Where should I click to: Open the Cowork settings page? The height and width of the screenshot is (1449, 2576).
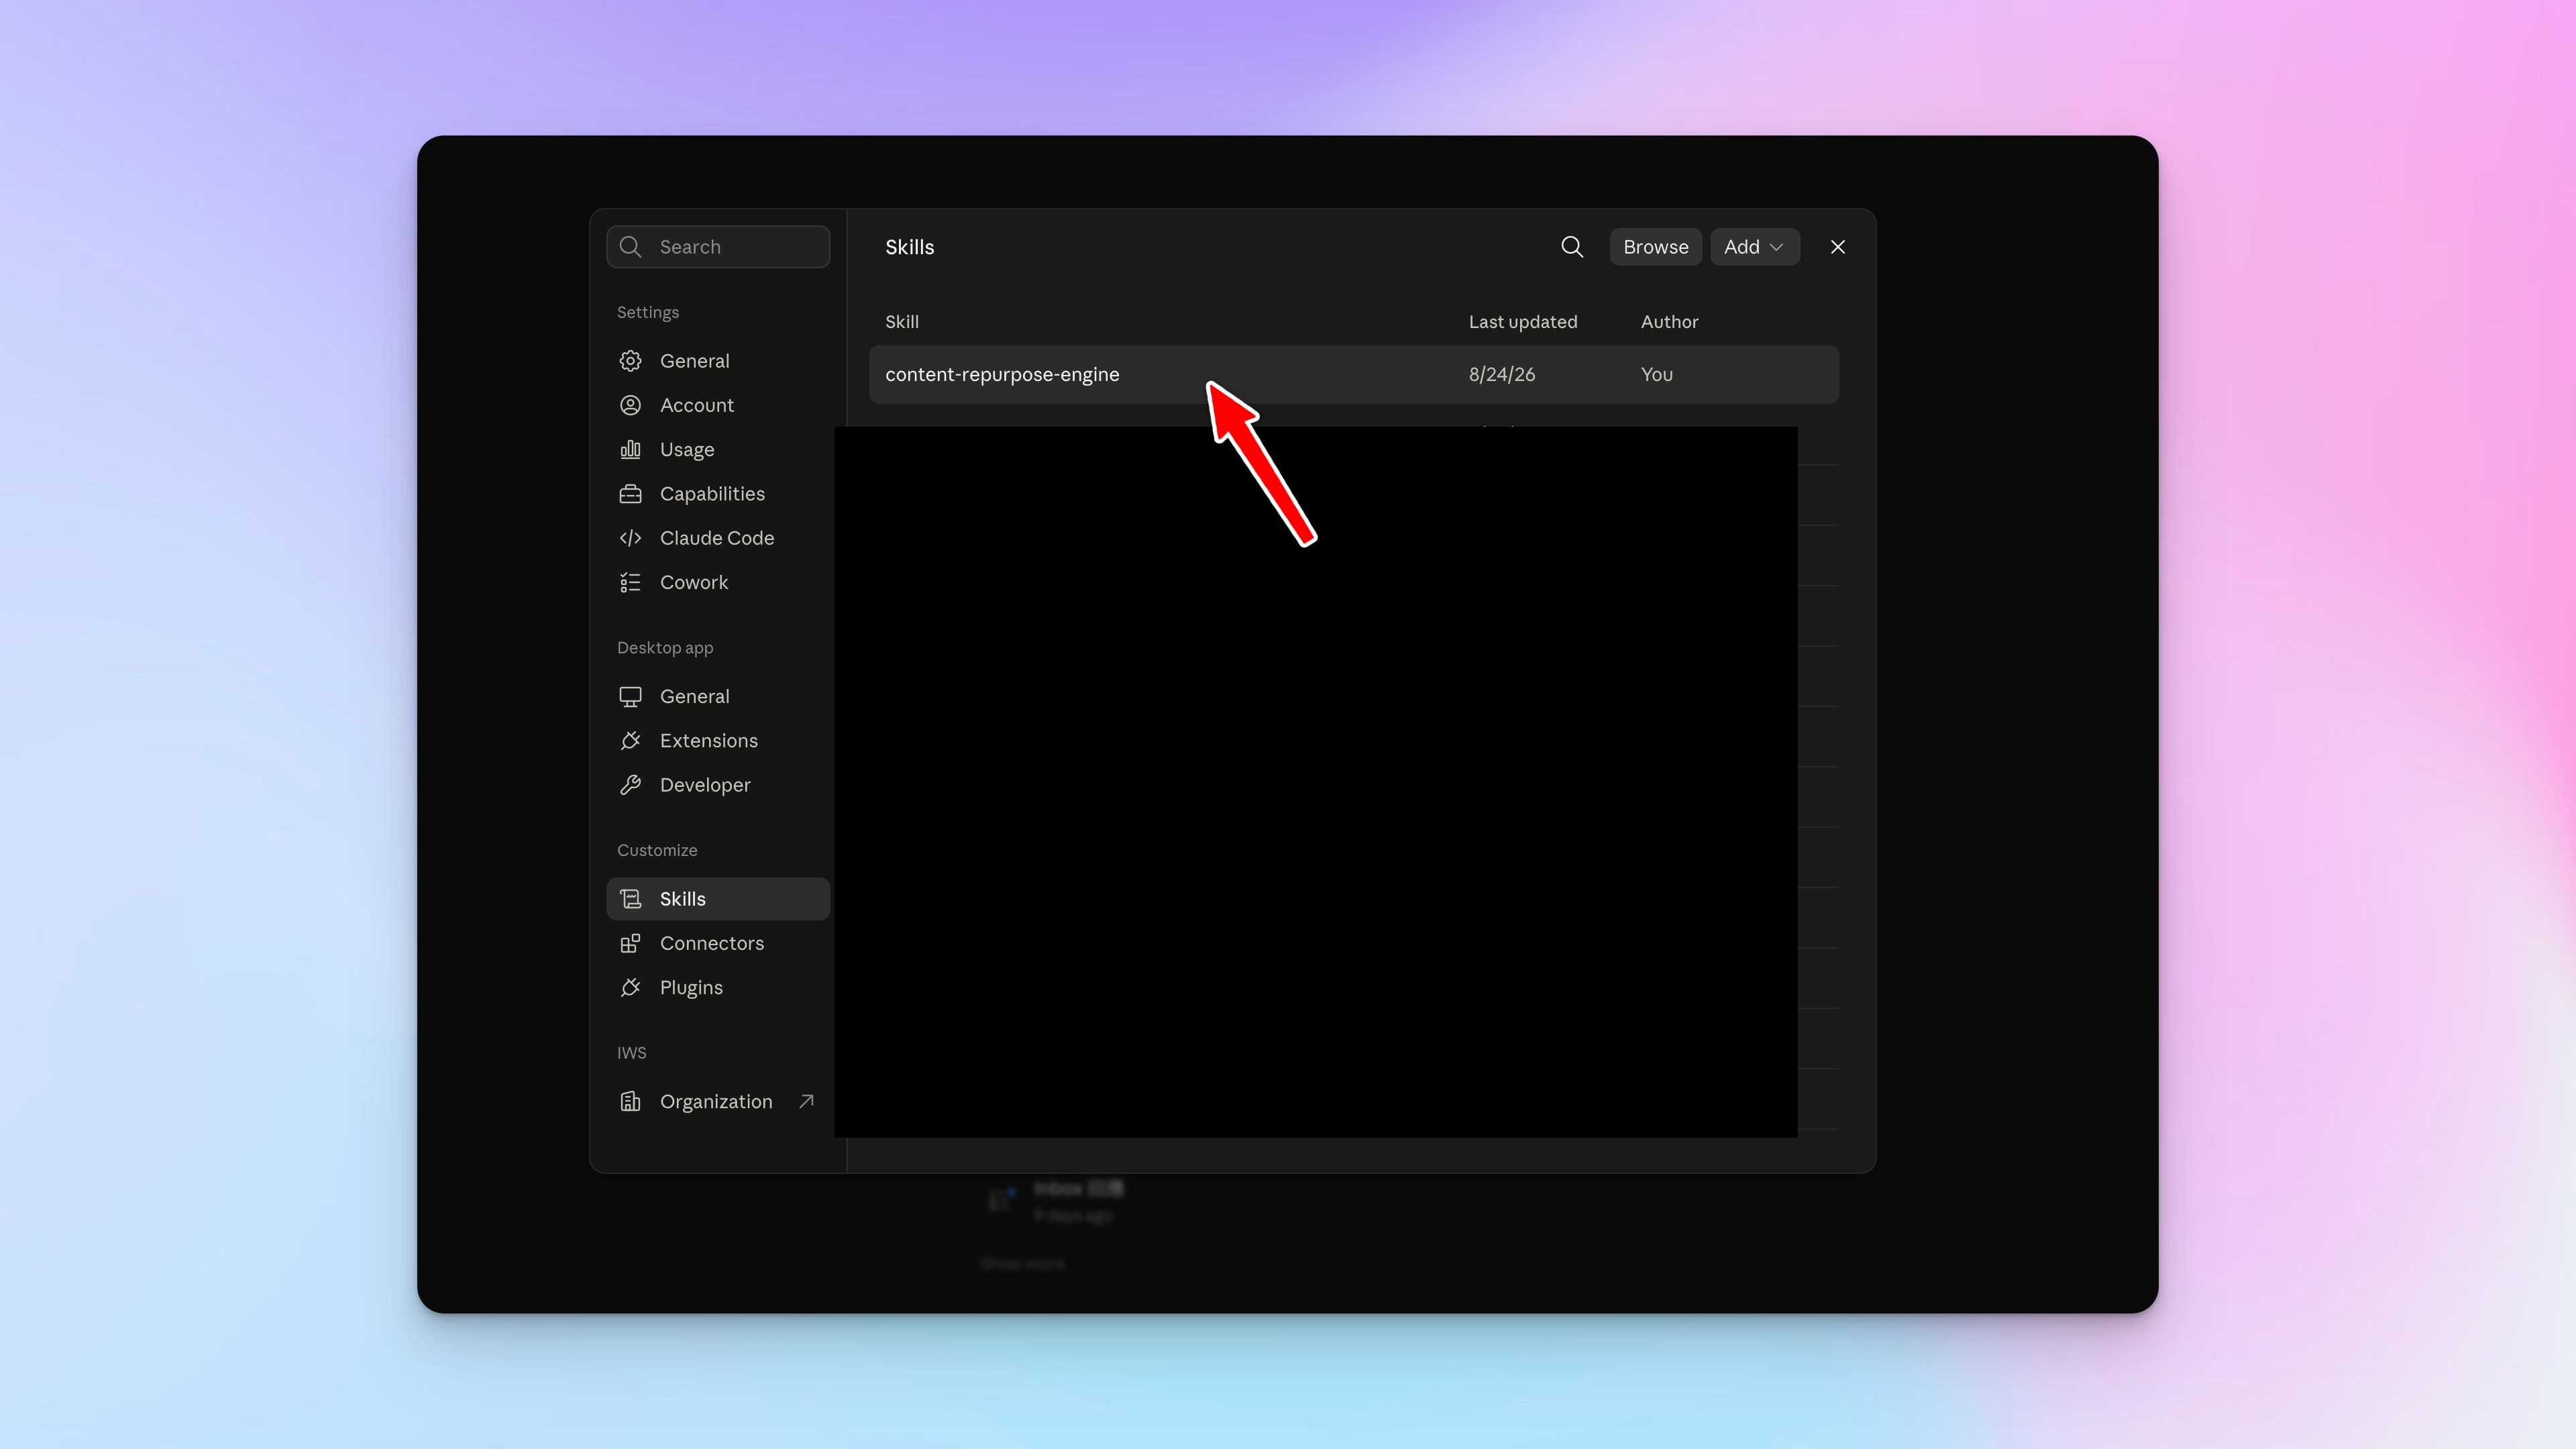[693, 582]
